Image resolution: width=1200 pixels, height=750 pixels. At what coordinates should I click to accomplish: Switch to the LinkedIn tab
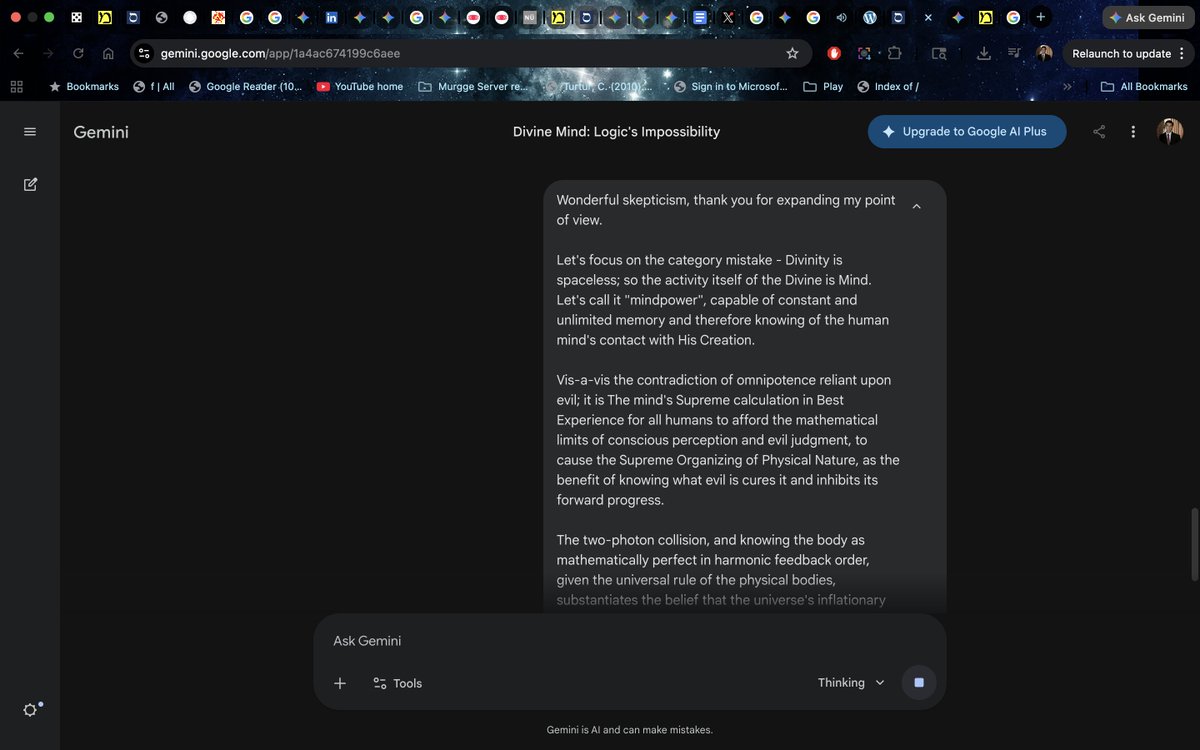tap(331, 18)
